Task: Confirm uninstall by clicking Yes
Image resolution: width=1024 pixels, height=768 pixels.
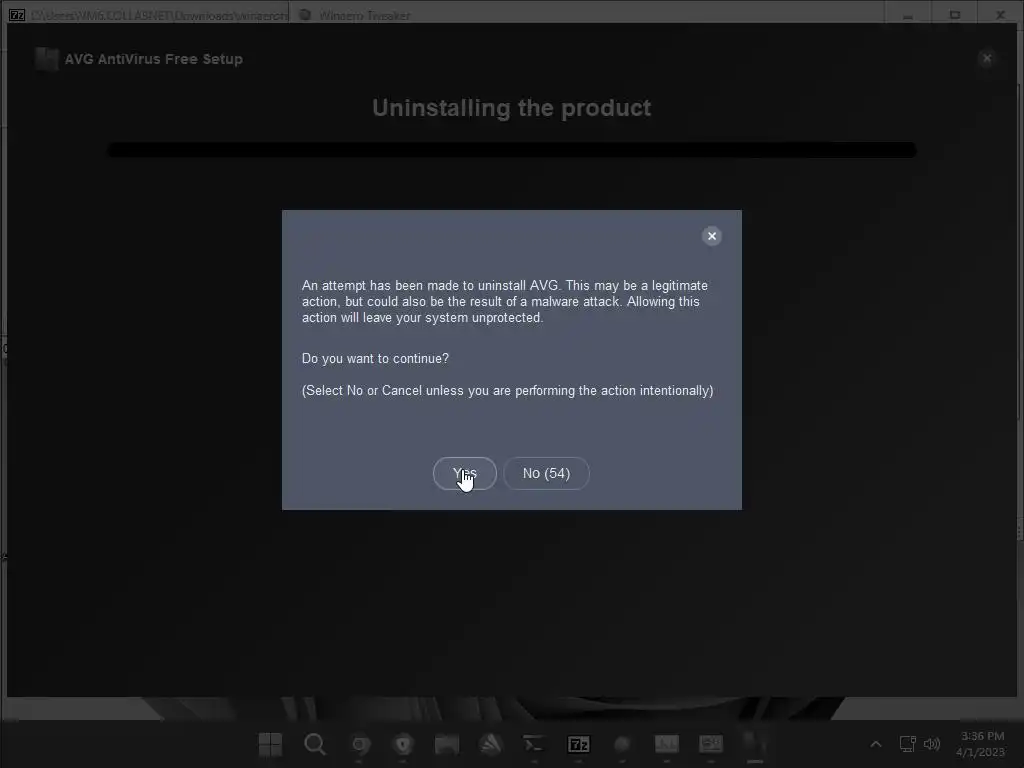Action: (464, 473)
